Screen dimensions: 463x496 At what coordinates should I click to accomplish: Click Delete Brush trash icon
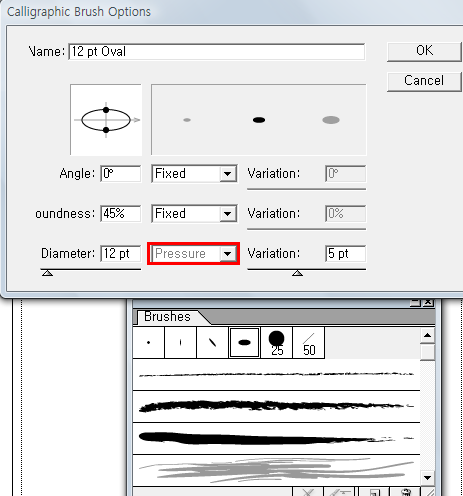coord(405,492)
